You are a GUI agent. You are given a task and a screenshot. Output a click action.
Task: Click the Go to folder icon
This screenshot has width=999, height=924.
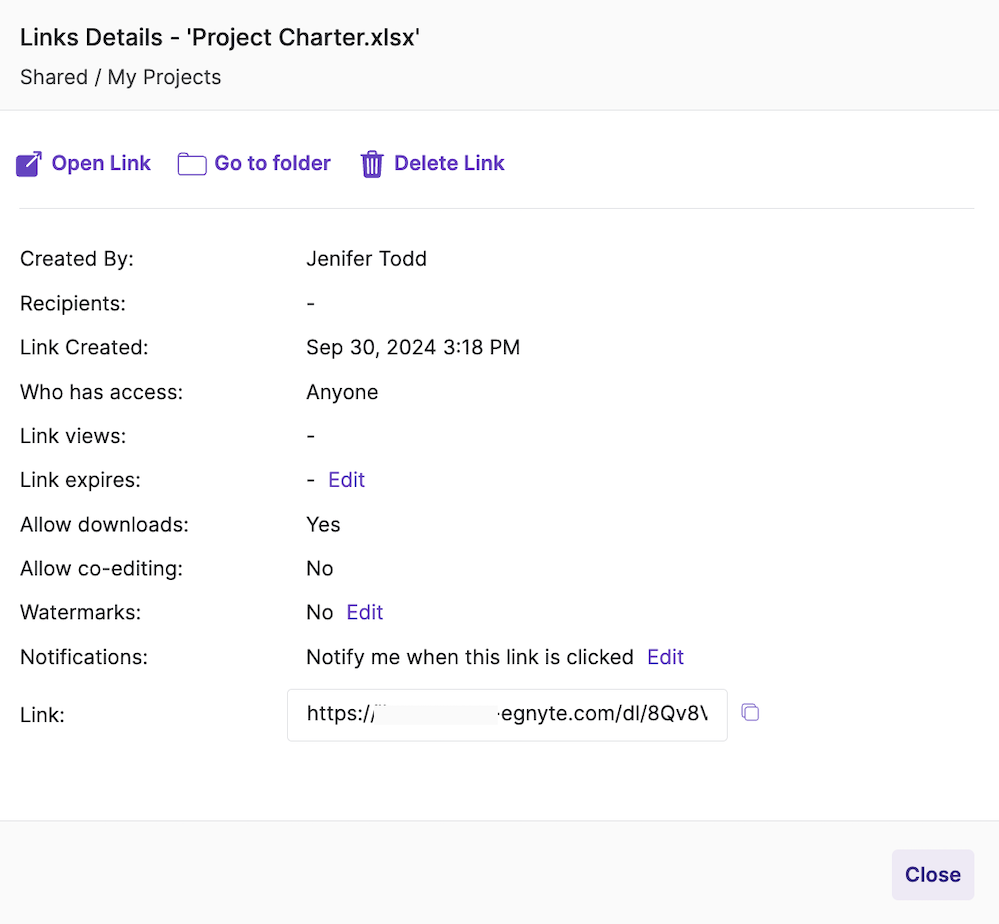192,164
